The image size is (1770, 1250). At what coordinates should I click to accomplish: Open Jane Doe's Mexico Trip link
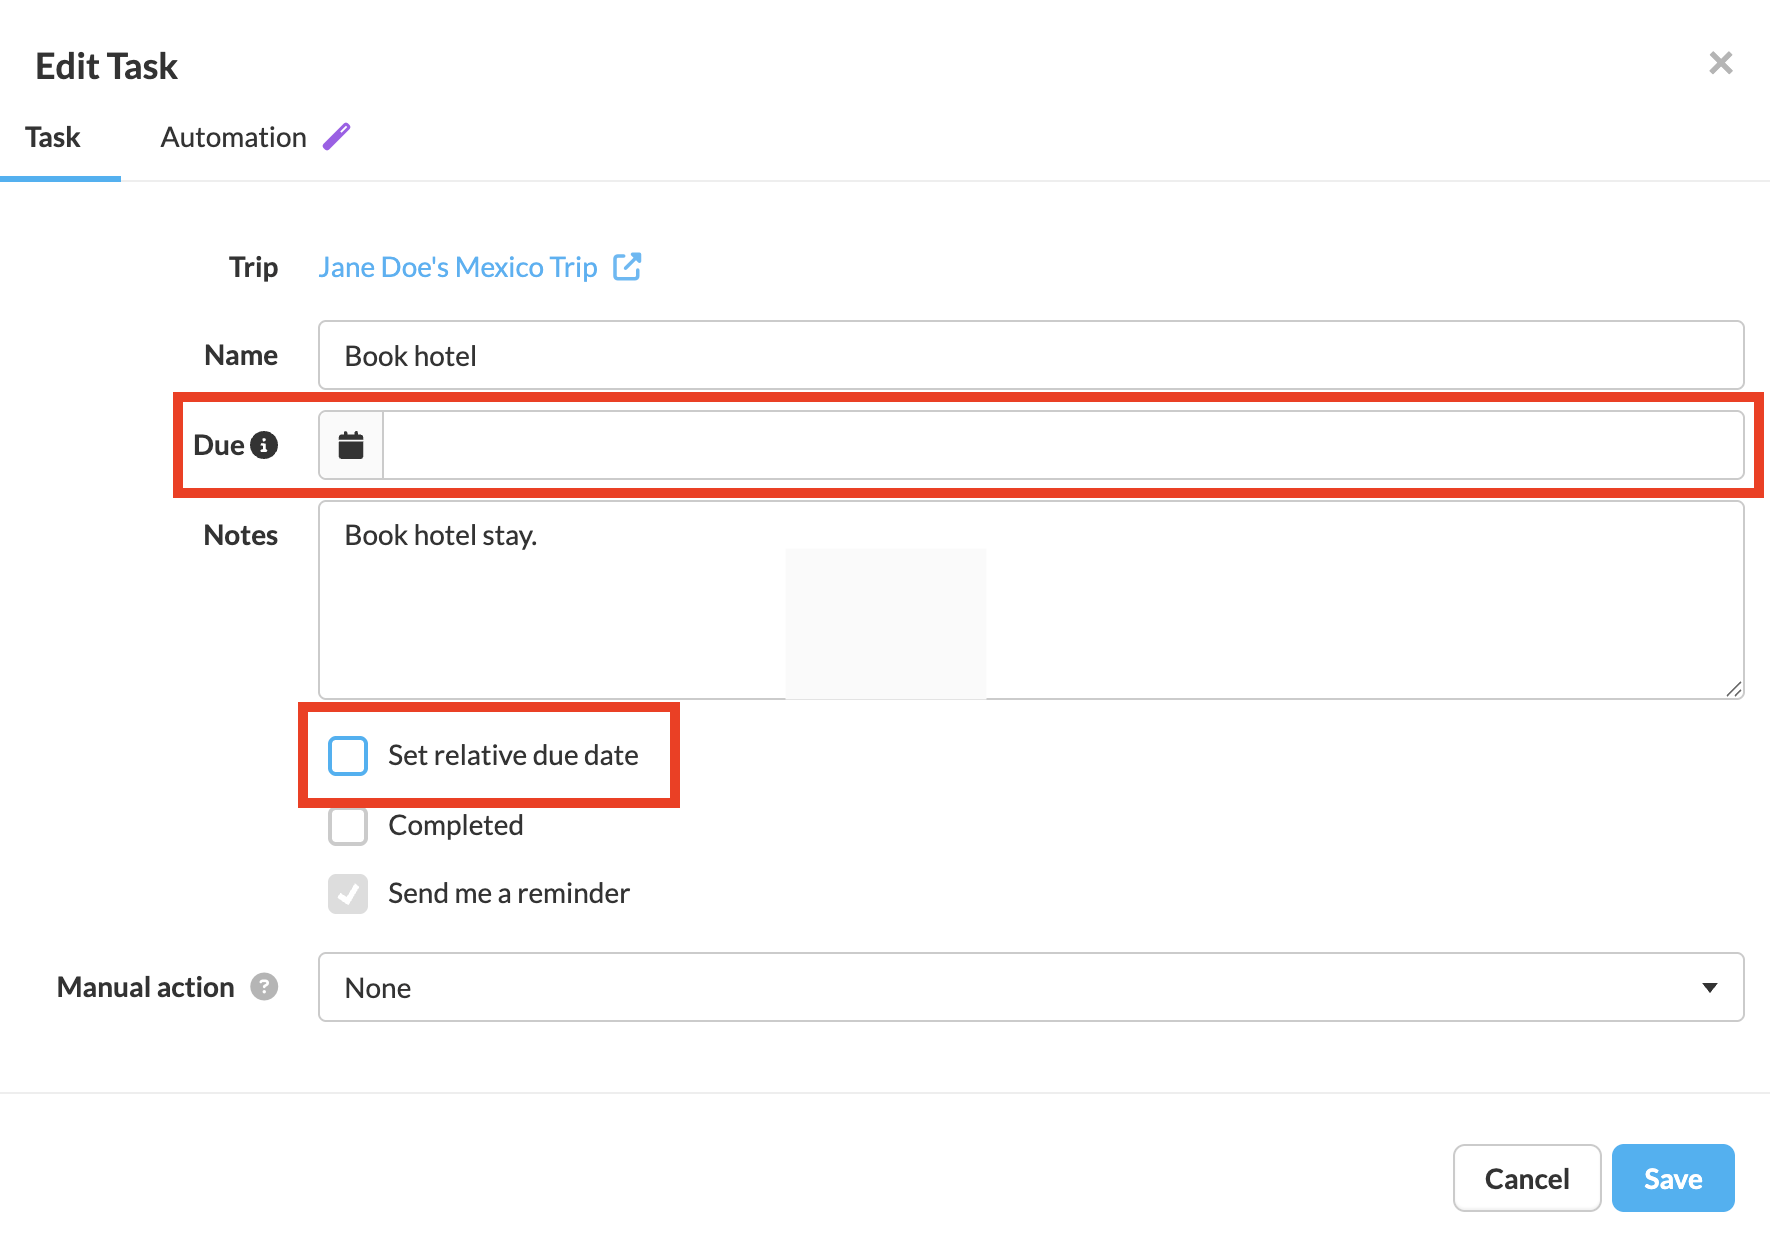pyautogui.click(x=457, y=267)
